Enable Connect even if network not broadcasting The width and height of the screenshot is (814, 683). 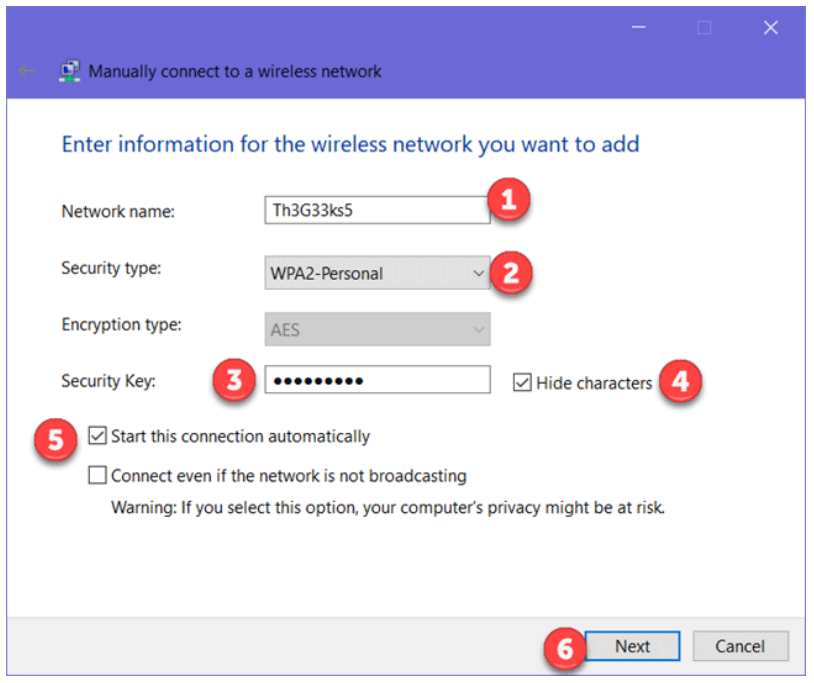pos(97,475)
